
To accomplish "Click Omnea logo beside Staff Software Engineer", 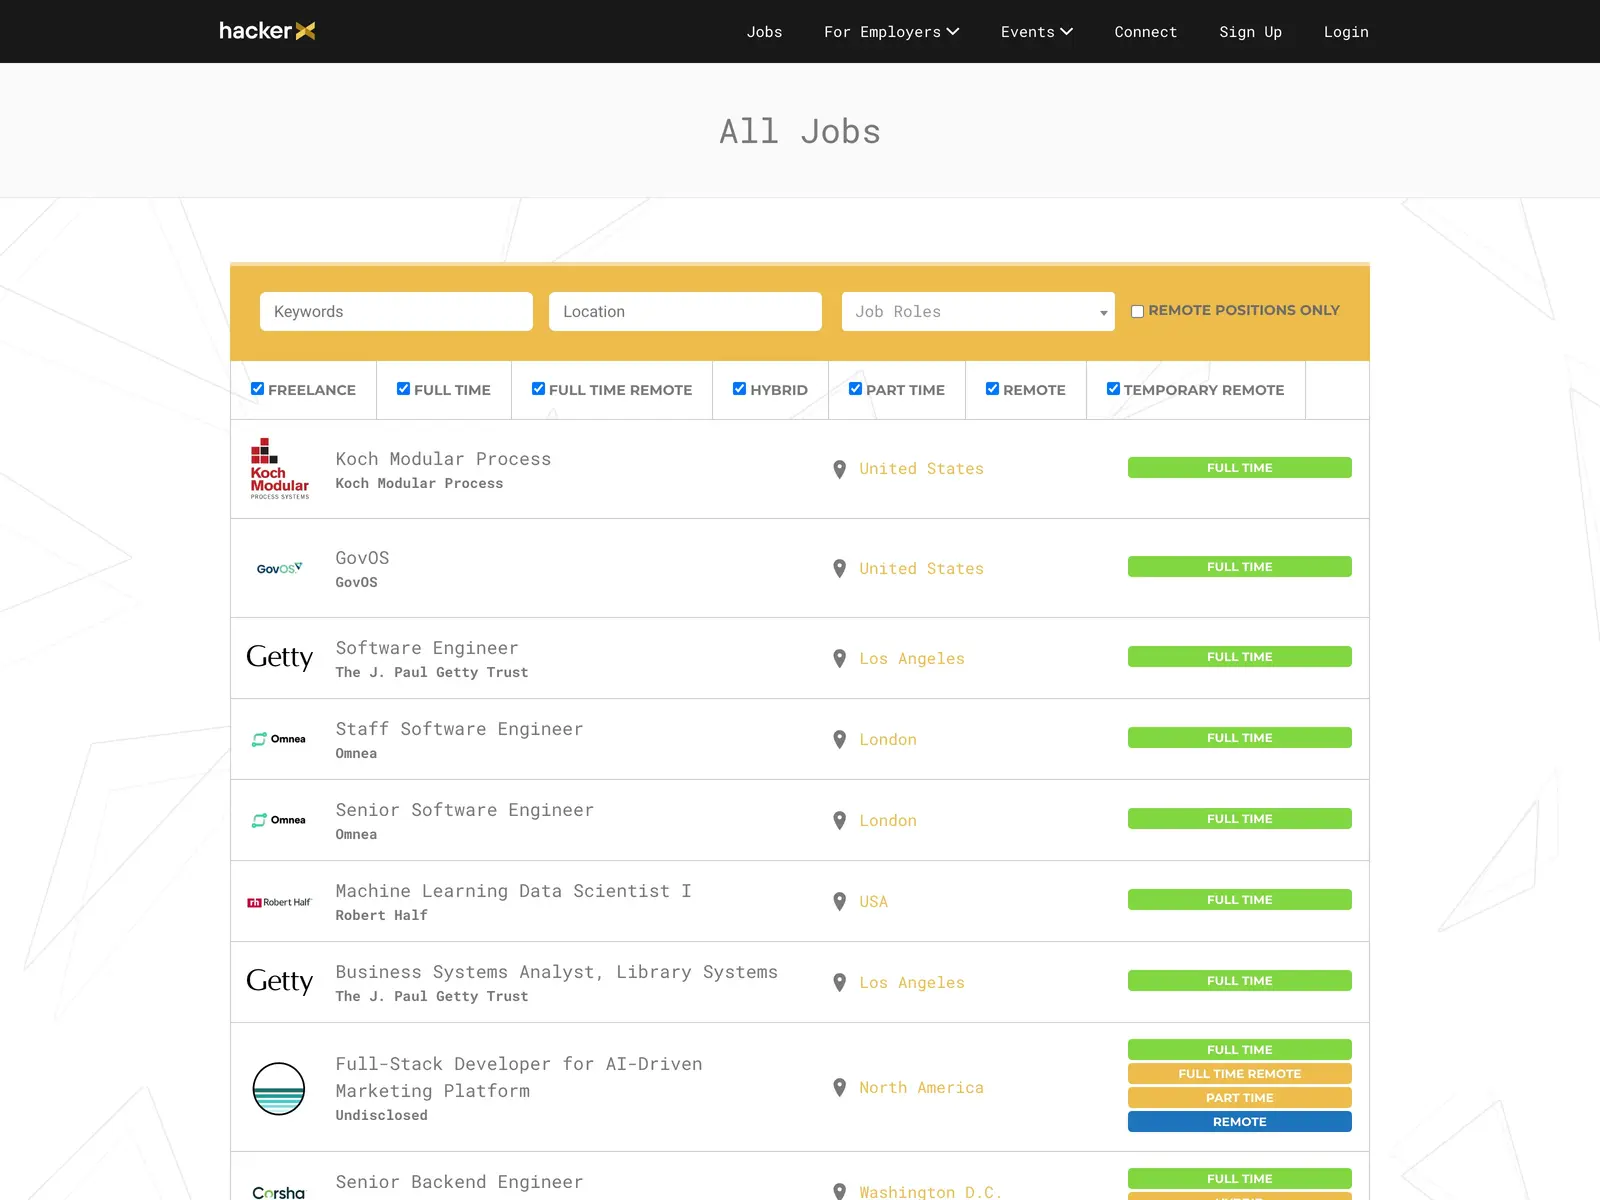I will [279, 739].
